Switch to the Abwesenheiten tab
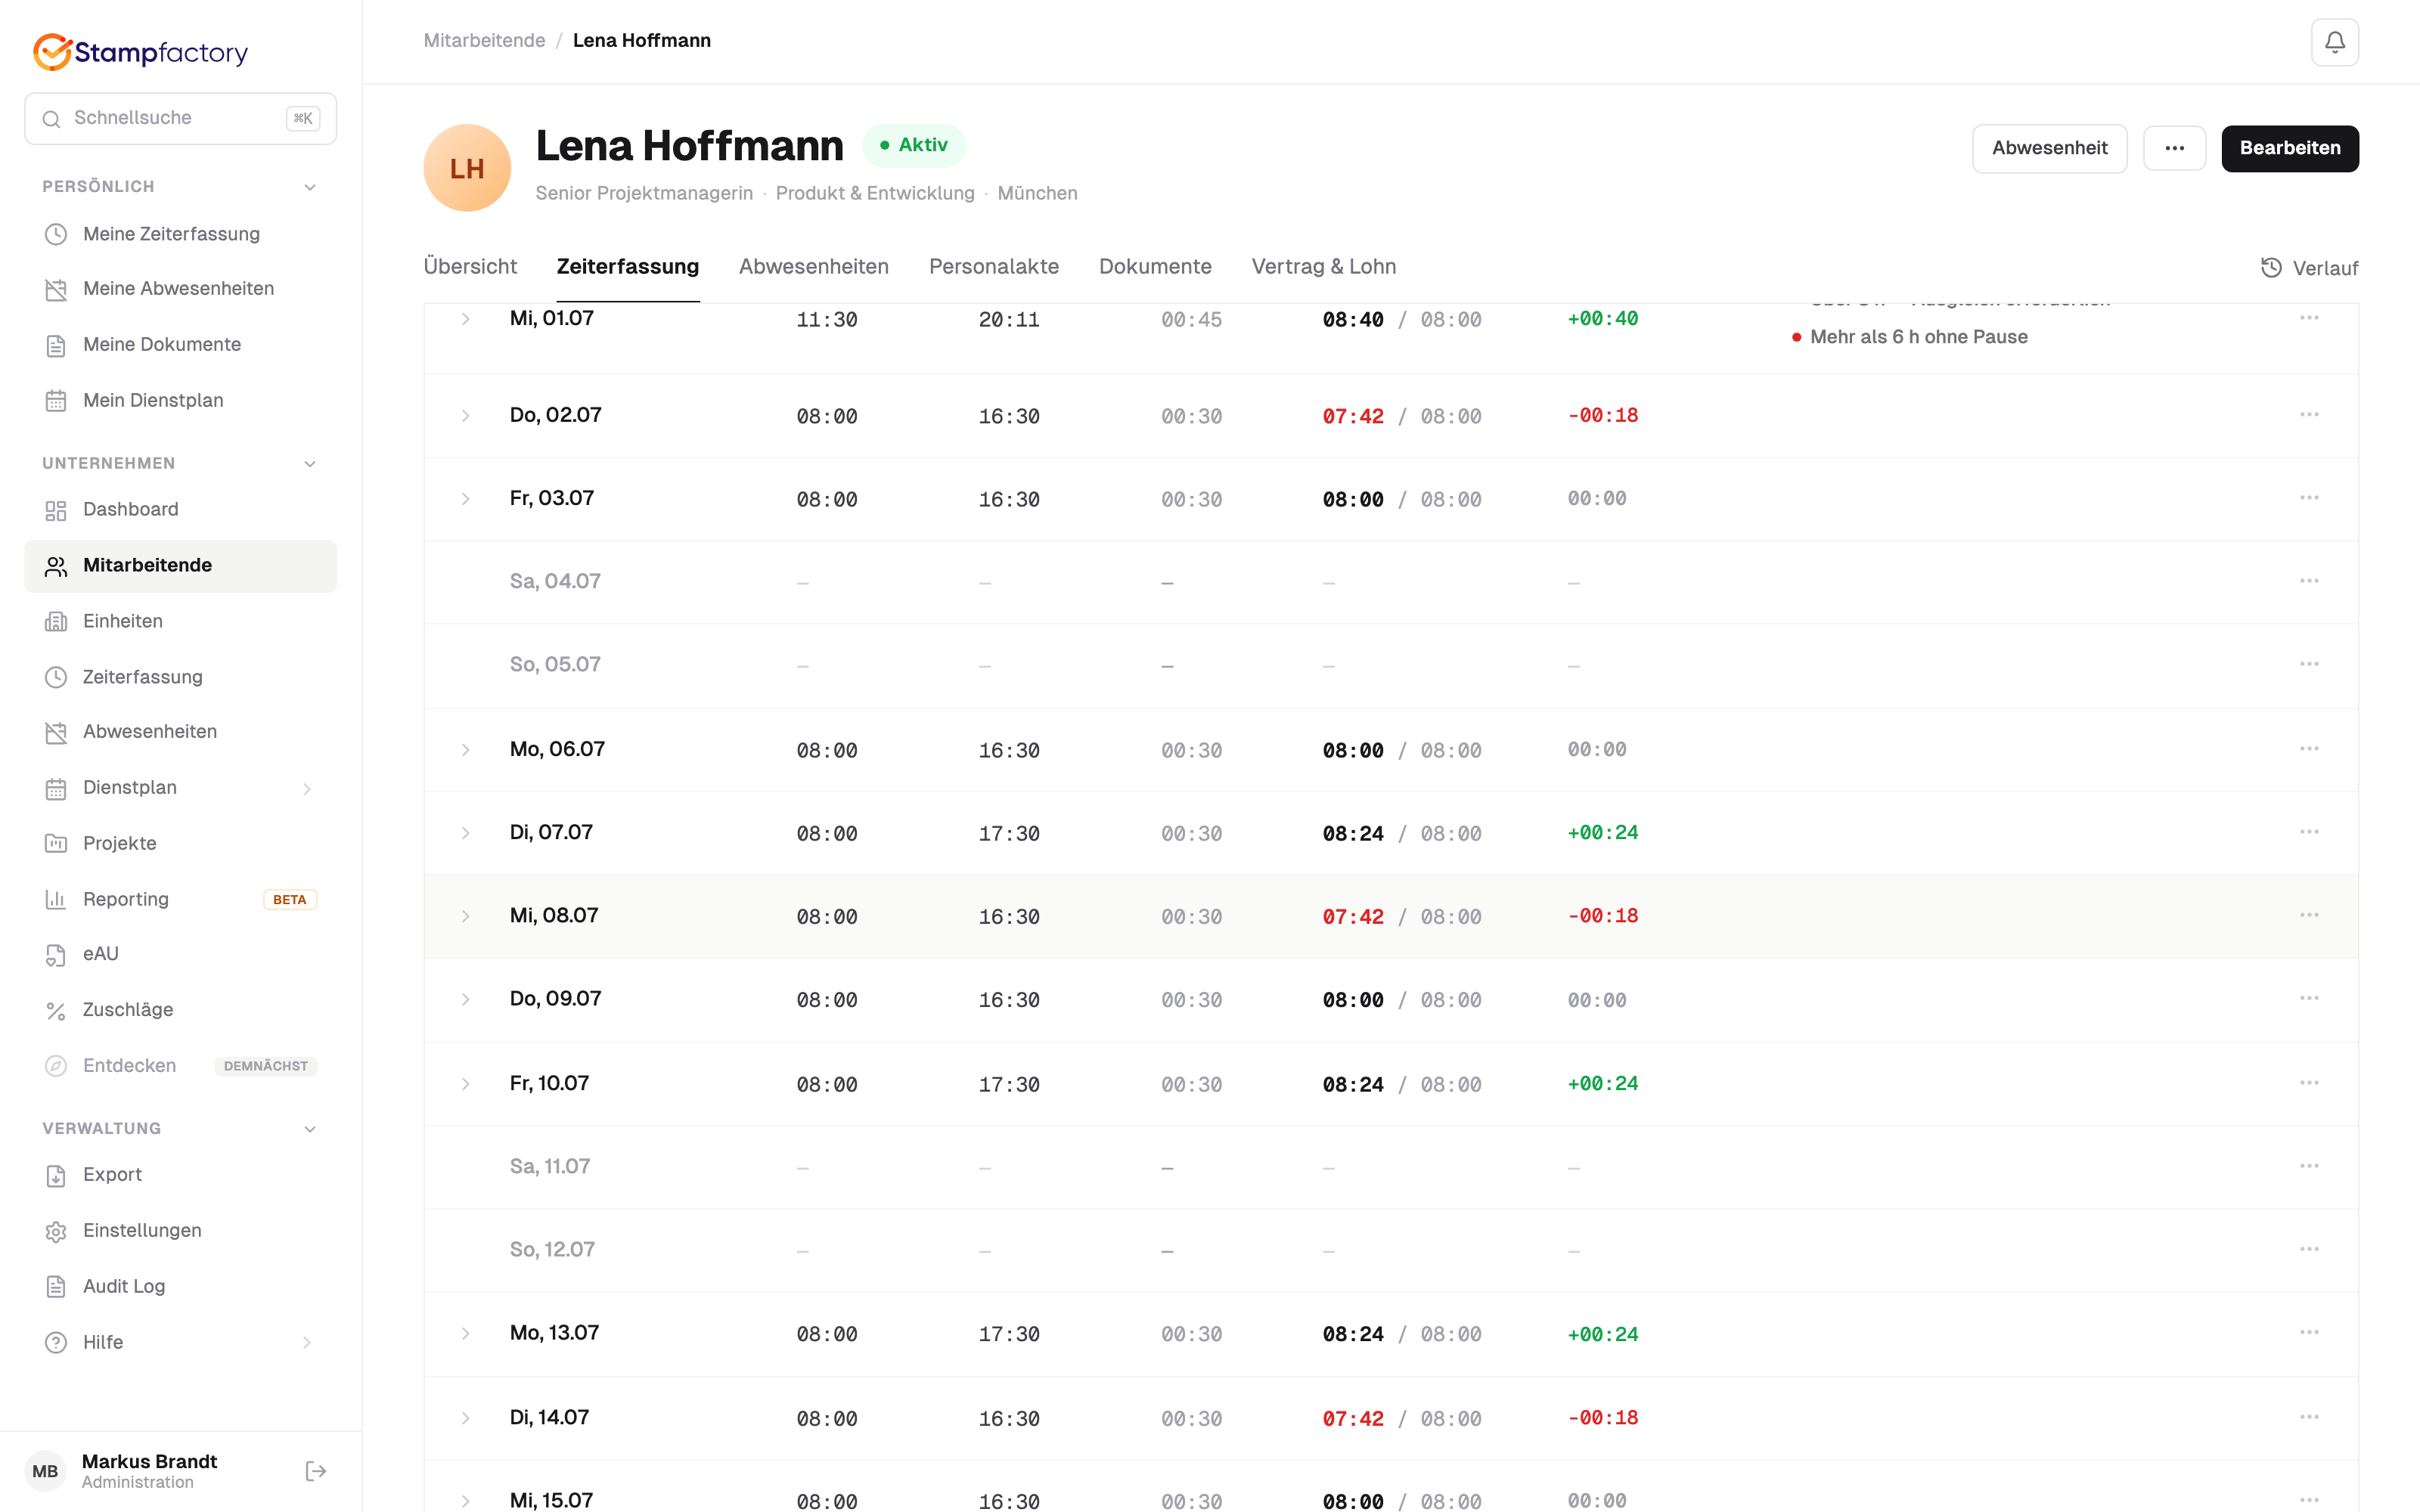This screenshot has height=1512, width=2420. pos(813,267)
